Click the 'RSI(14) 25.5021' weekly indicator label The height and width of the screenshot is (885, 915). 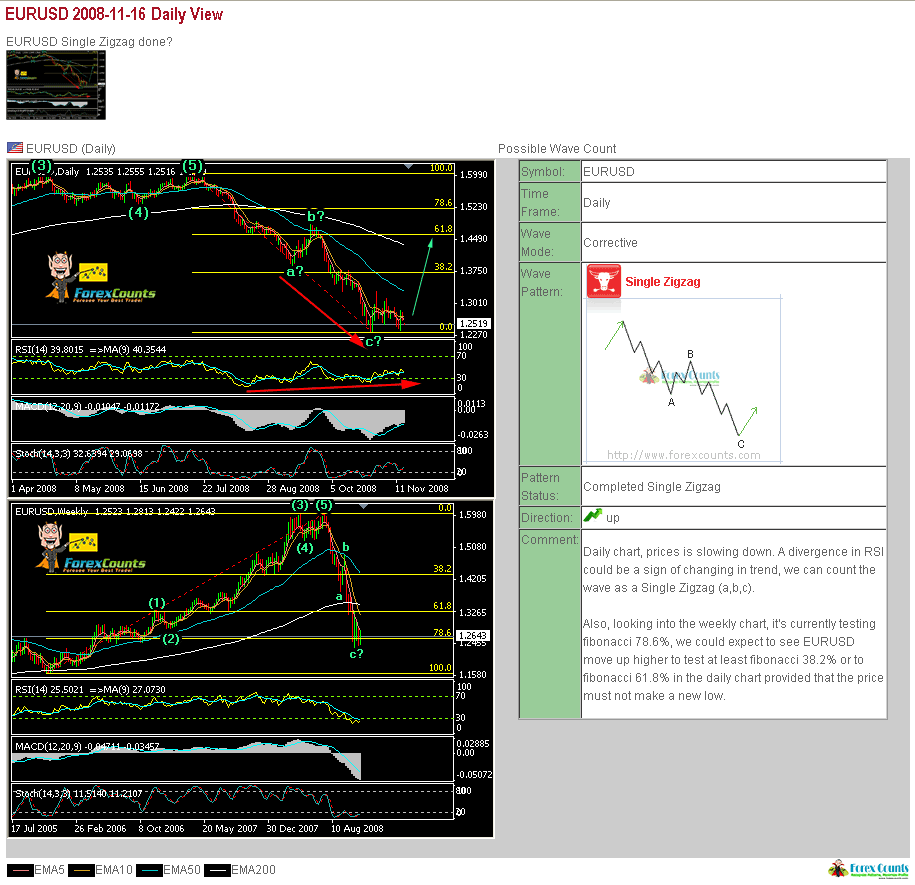(49, 690)
